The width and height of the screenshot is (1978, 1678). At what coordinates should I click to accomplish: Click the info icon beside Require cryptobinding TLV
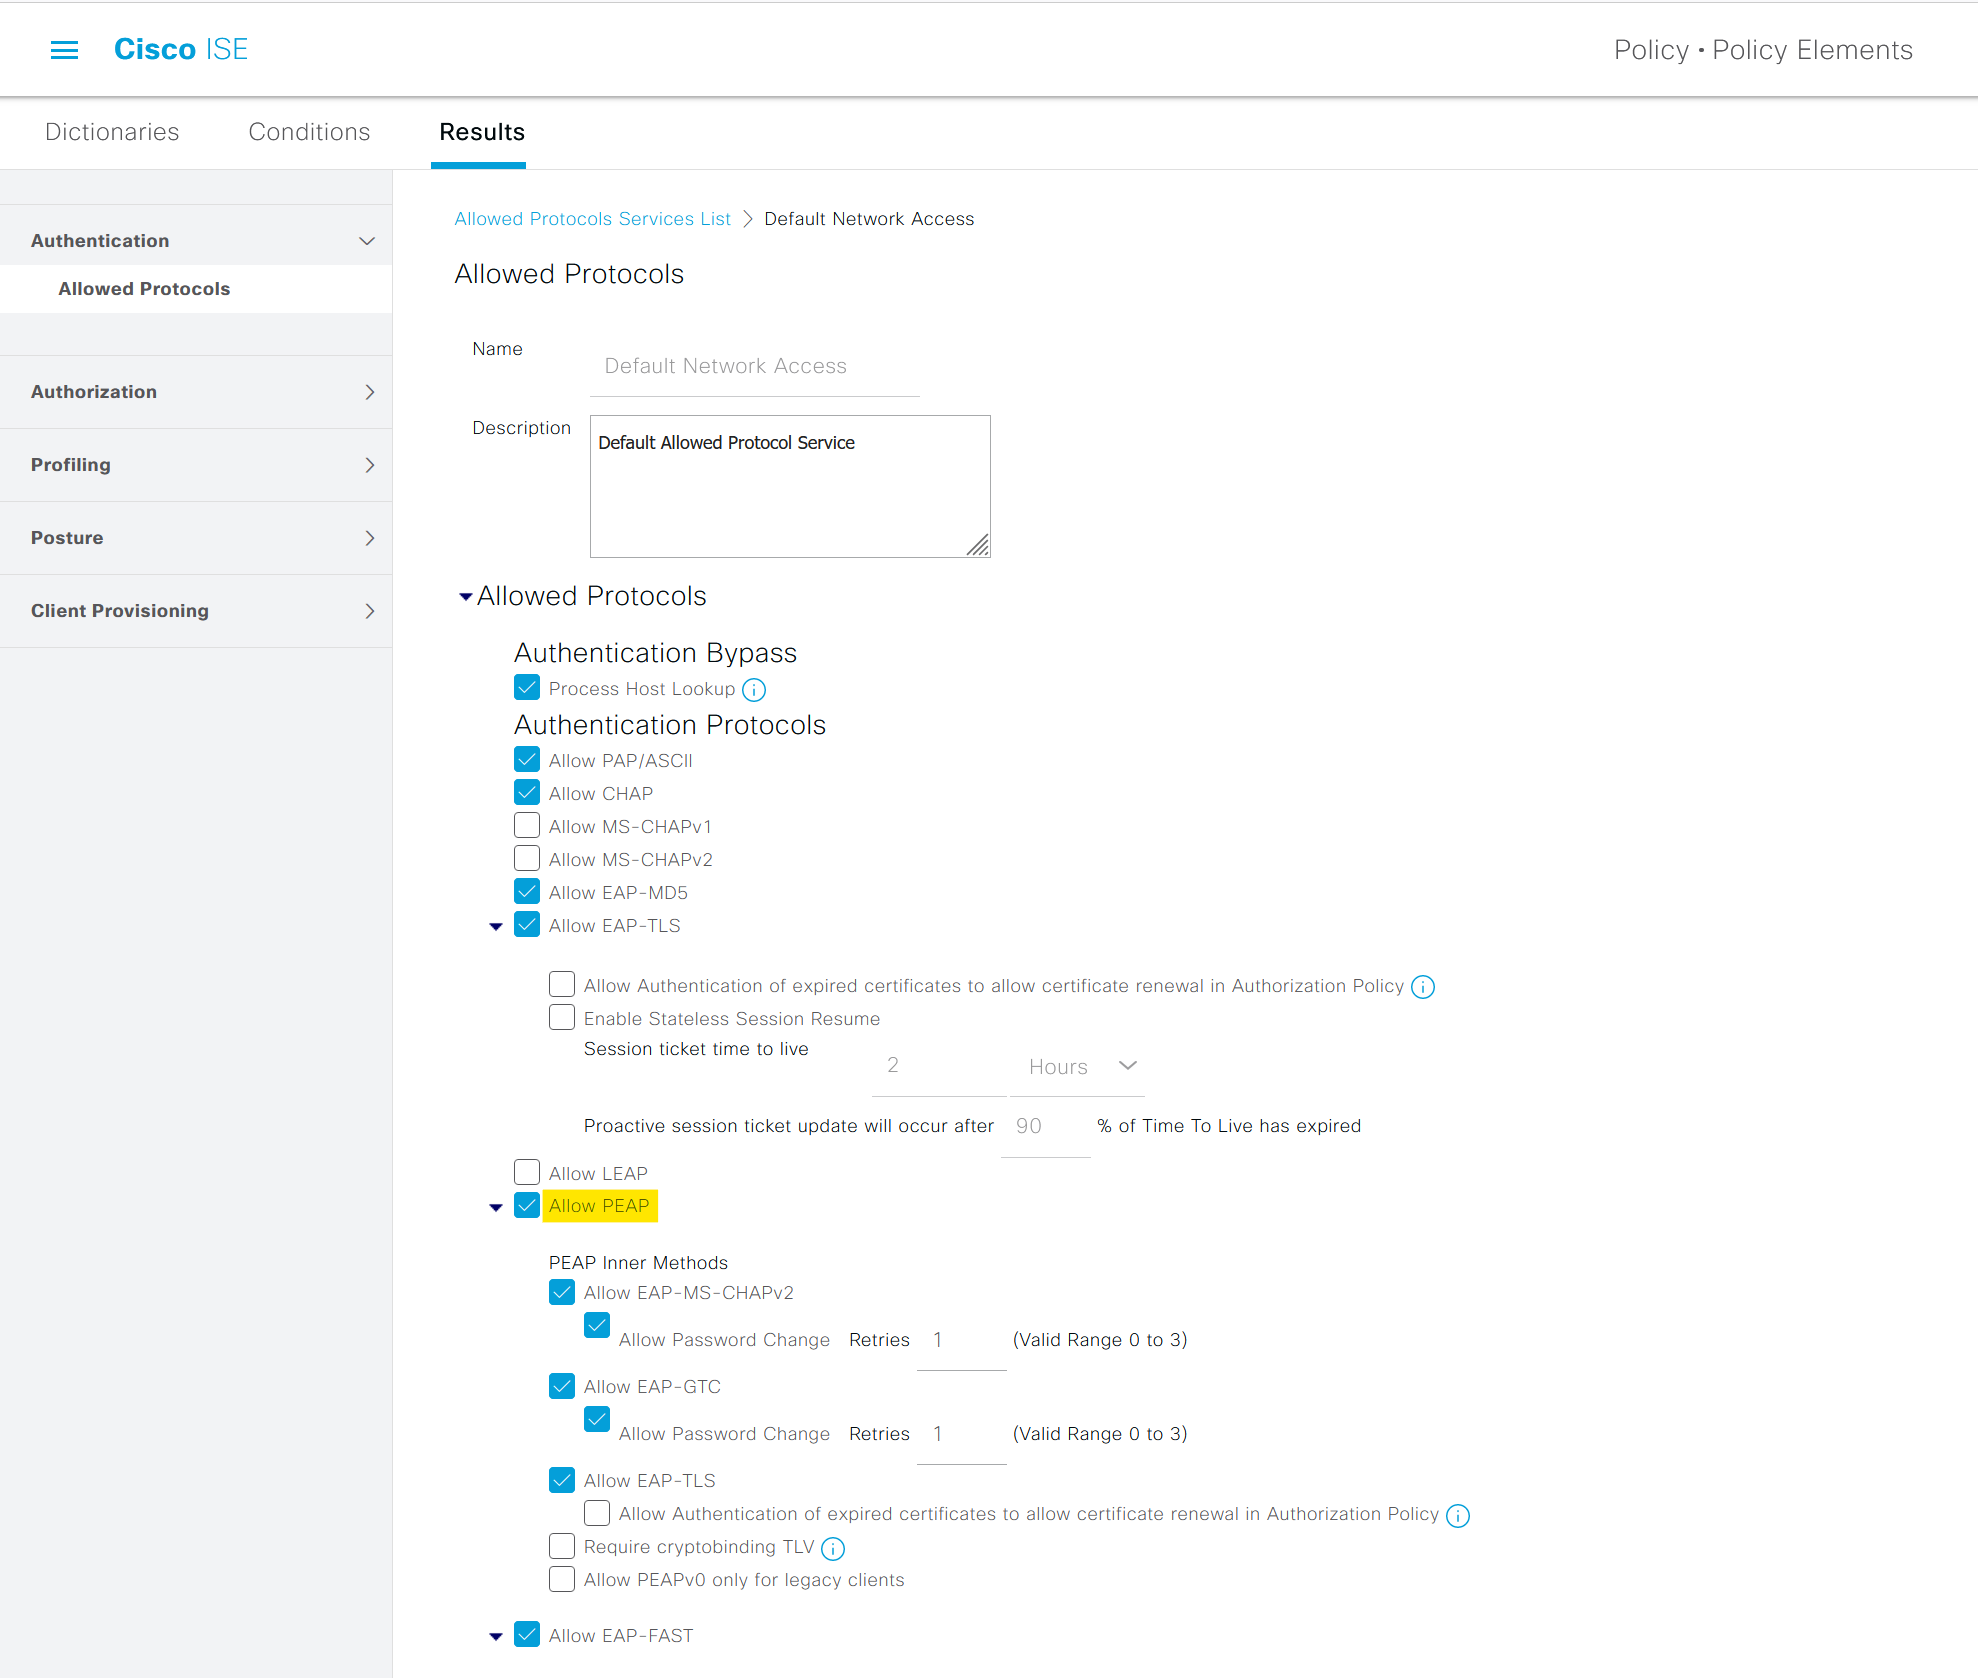click(x=832, y=1548)
